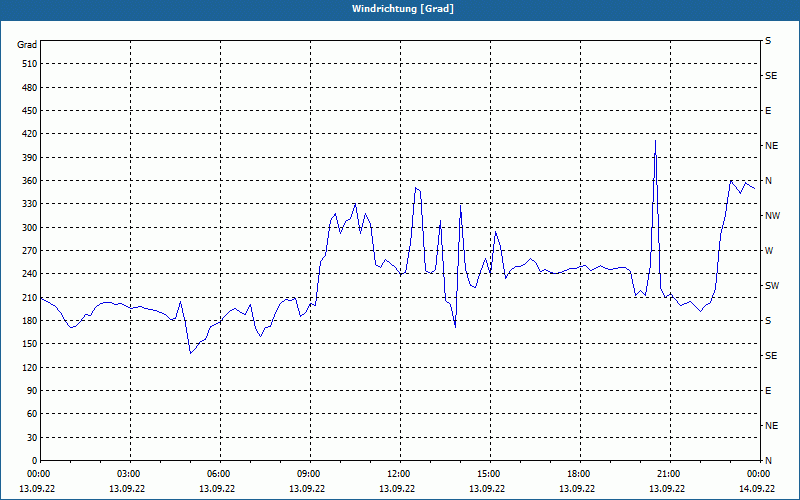The height and width of the screenshot is (500, 800).
Task: Click the 14.09.22 date label
Action: point(757,488)
